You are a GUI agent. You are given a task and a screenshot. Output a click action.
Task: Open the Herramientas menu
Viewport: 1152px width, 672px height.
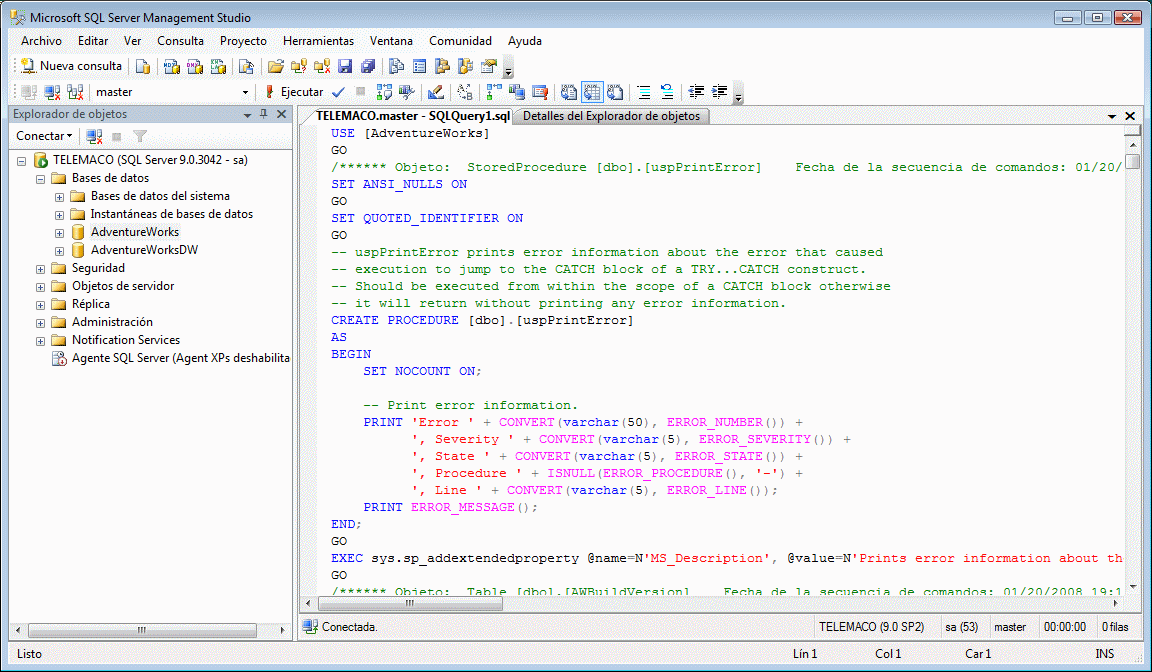click(318, 41)
